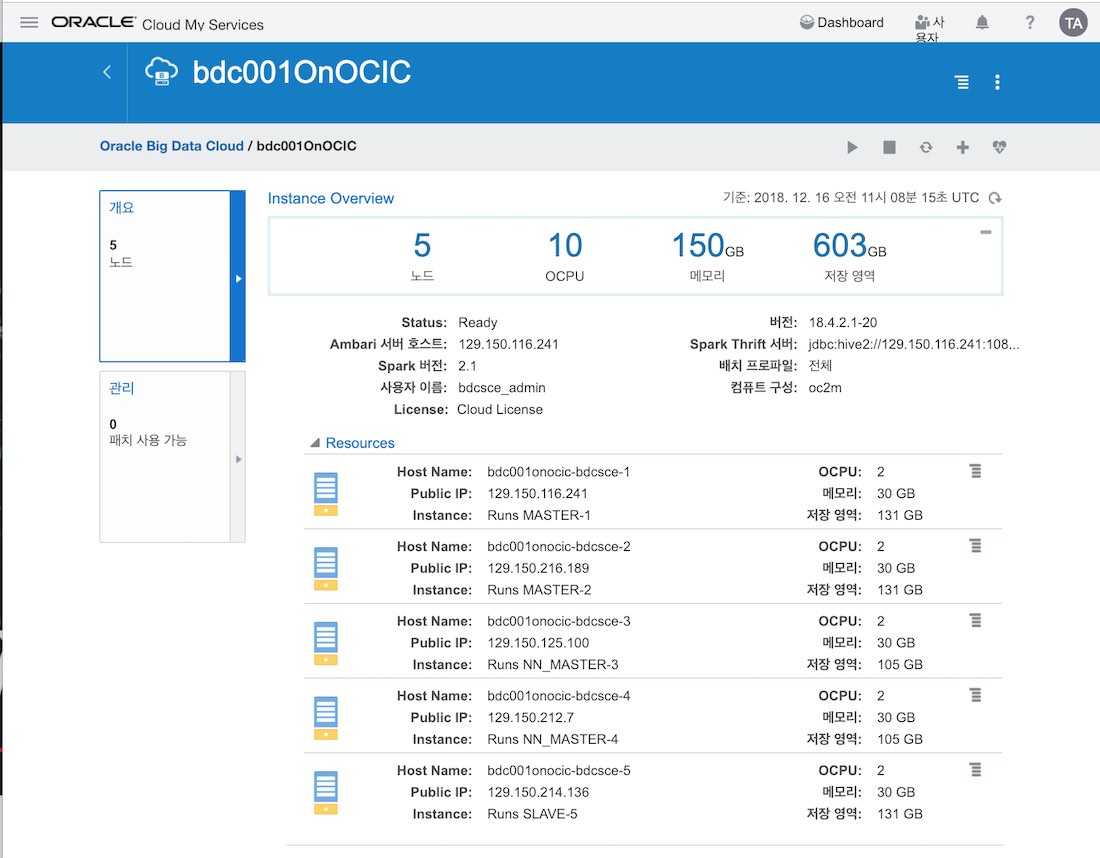Open the Dashboard link icon
The height and width of the screenshot is (858, 1100).
point(807,22)
